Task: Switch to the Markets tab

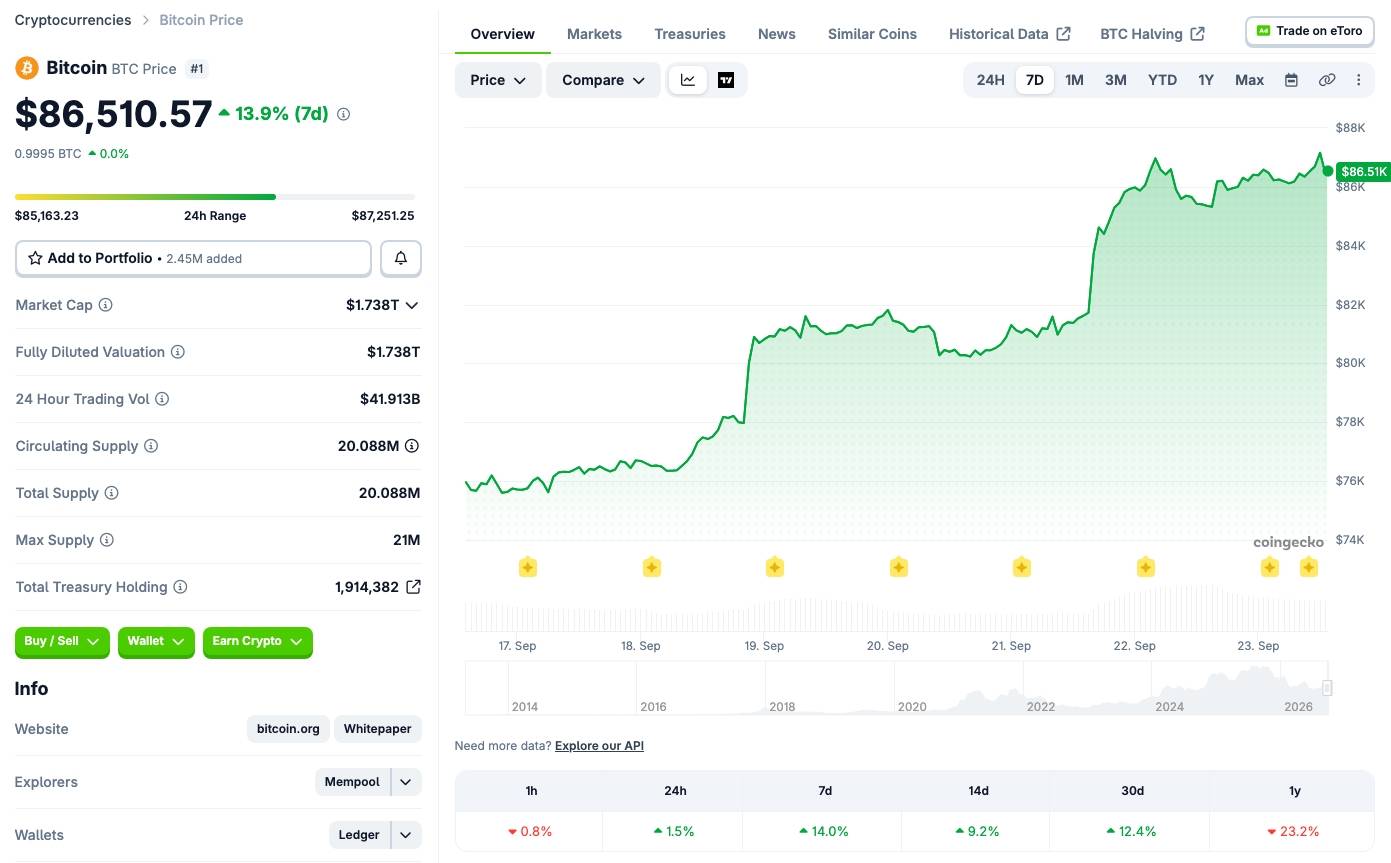Action: click(x=594, y=34)
